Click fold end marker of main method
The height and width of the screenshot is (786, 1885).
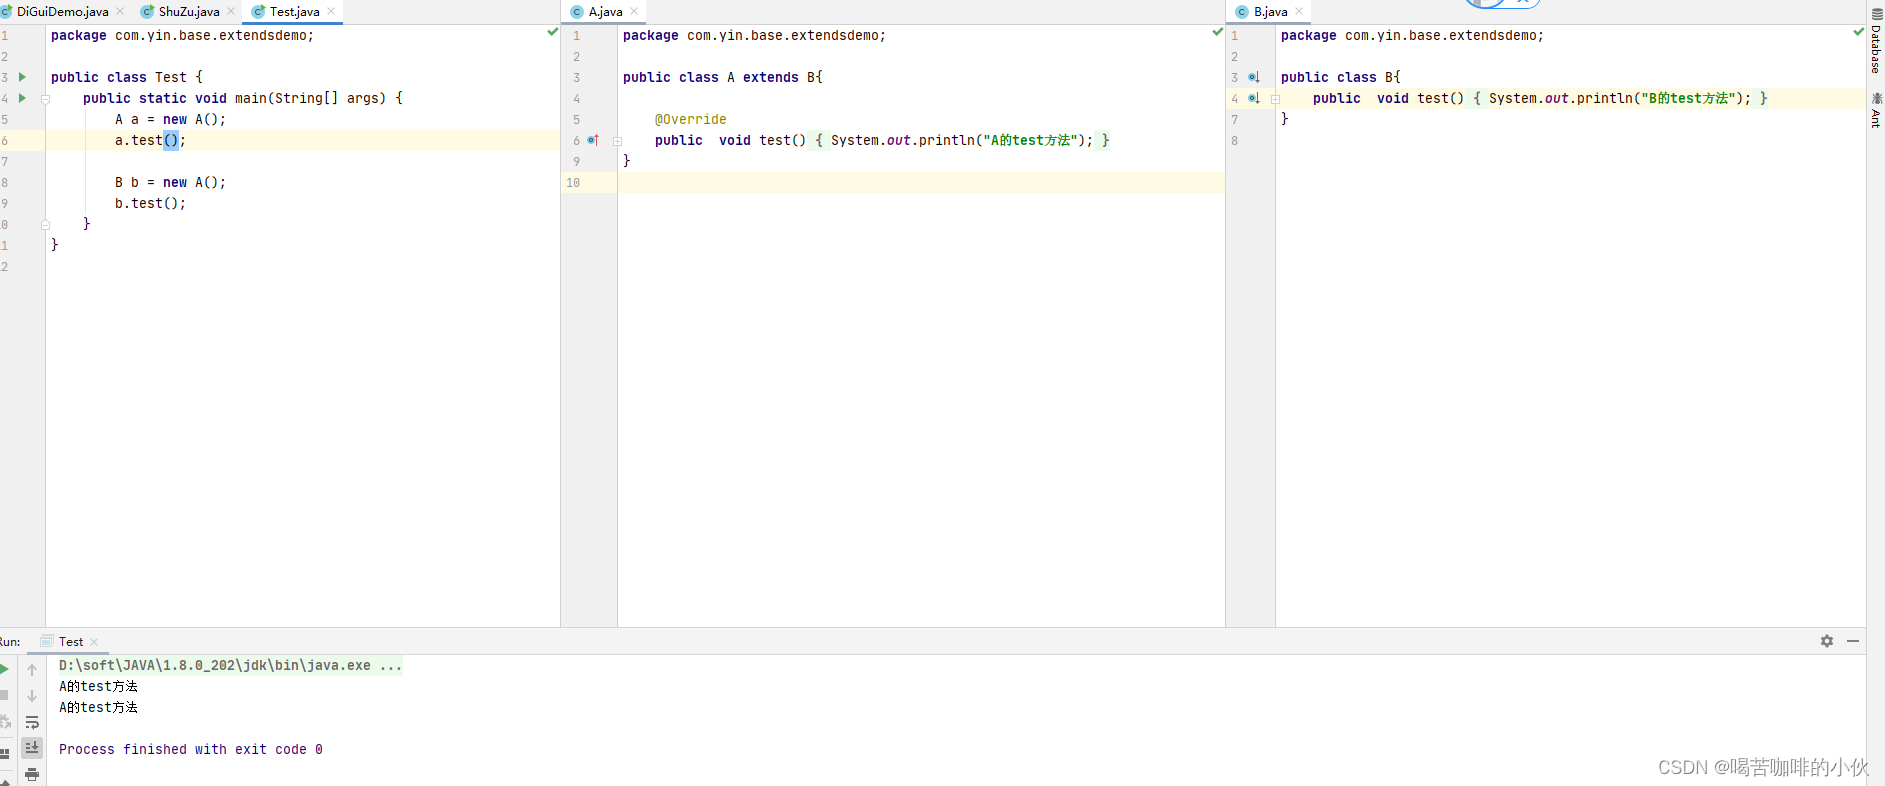tap(45, 225)
